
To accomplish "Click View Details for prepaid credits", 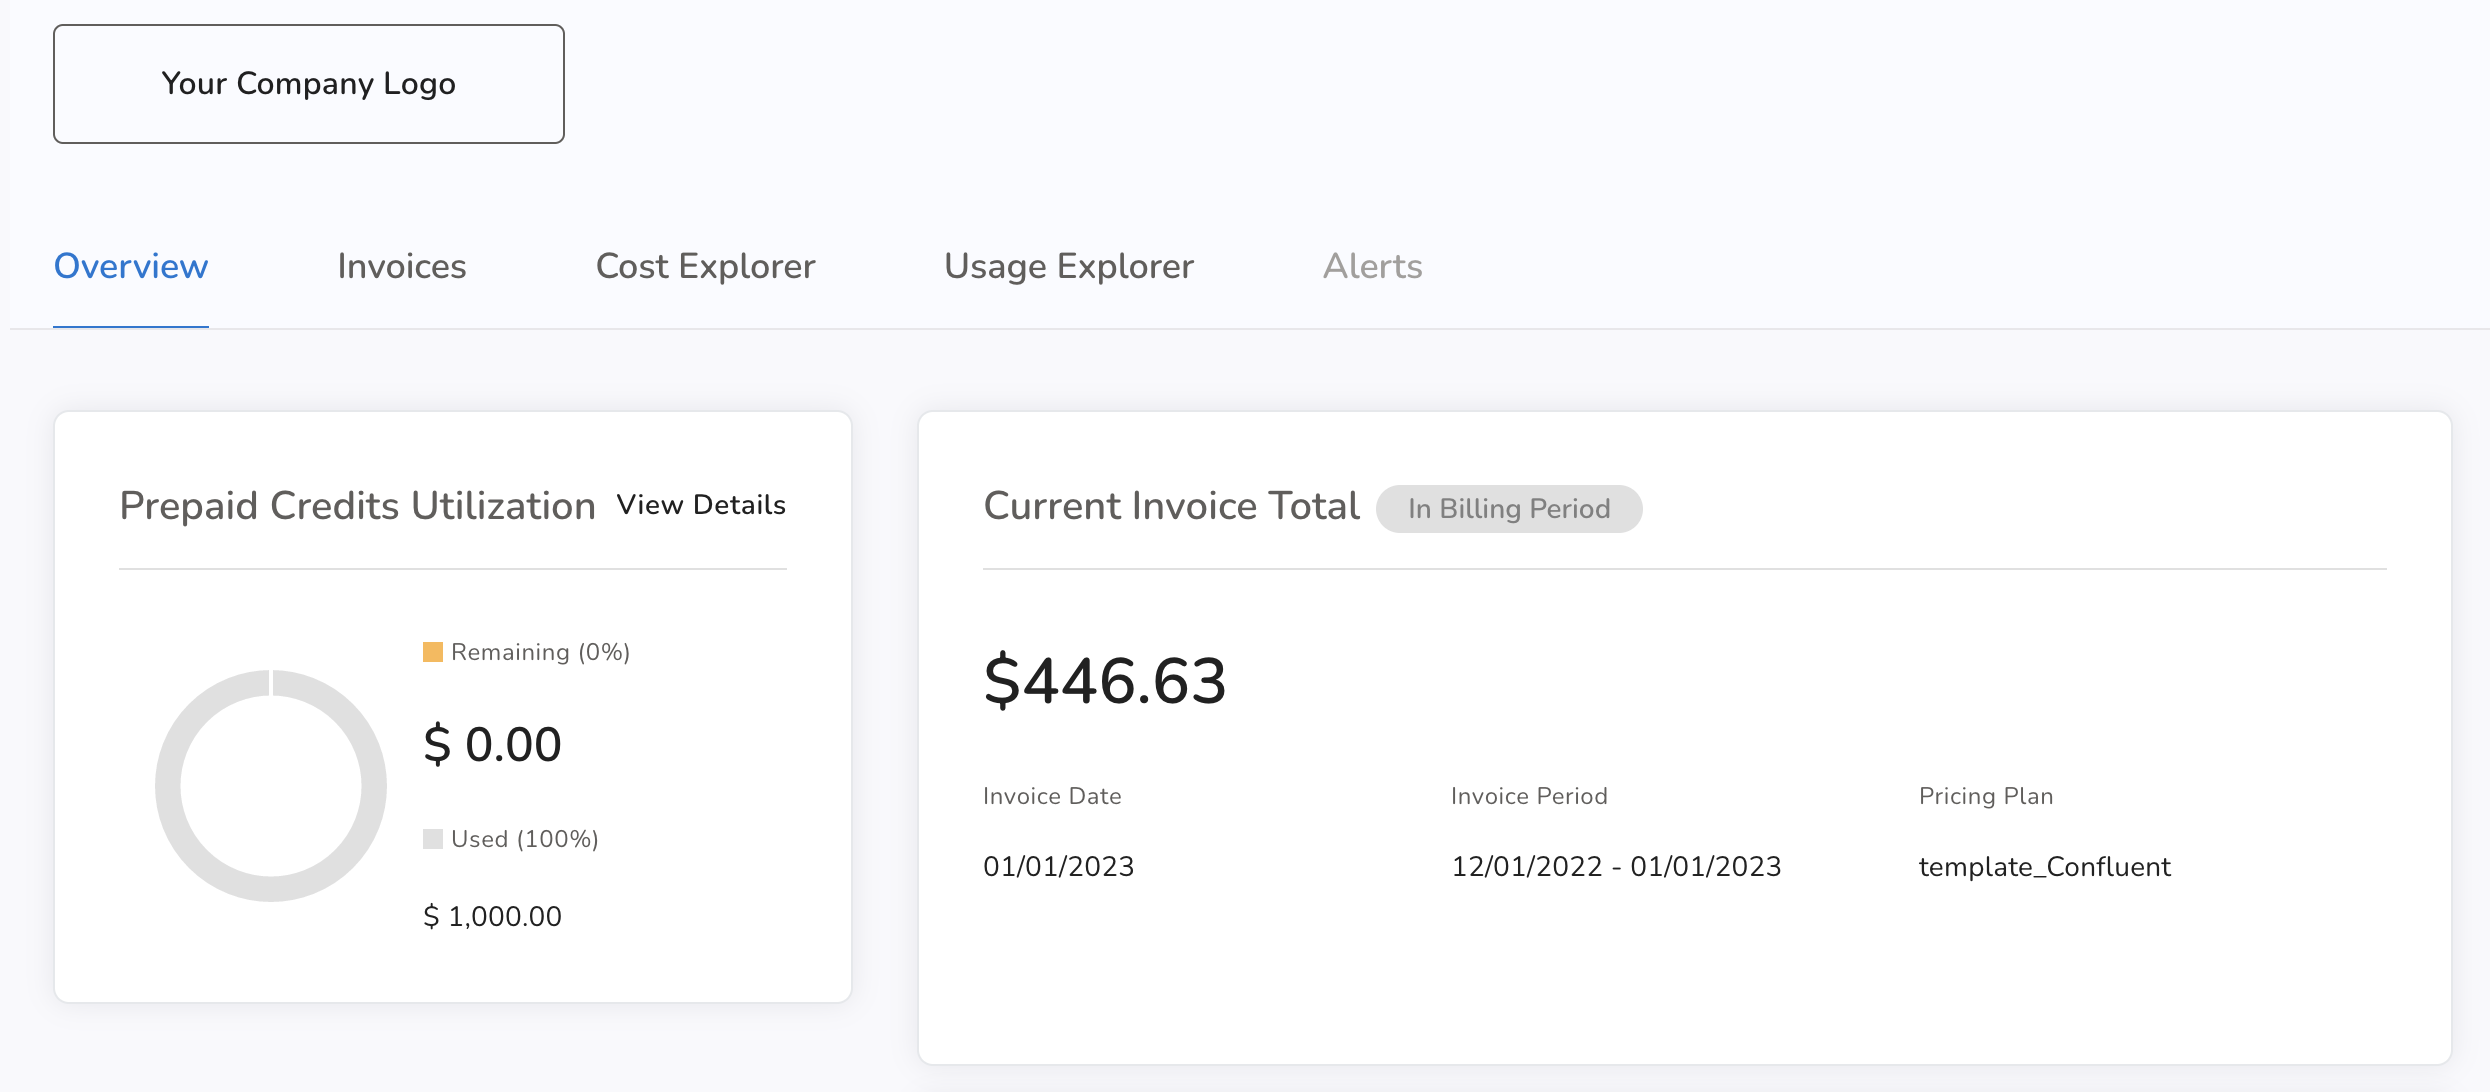I will tap(701, 505).
